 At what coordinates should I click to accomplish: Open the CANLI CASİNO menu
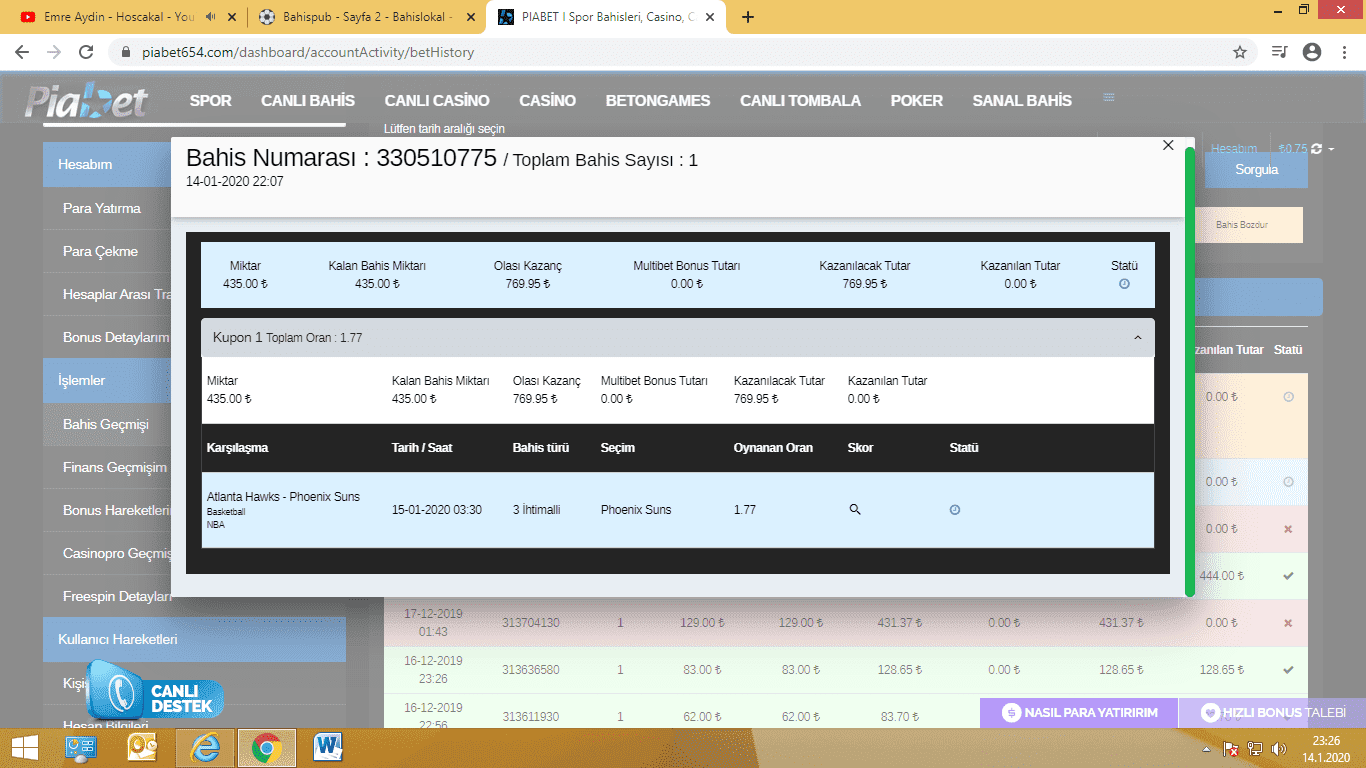tap(437, 101)
